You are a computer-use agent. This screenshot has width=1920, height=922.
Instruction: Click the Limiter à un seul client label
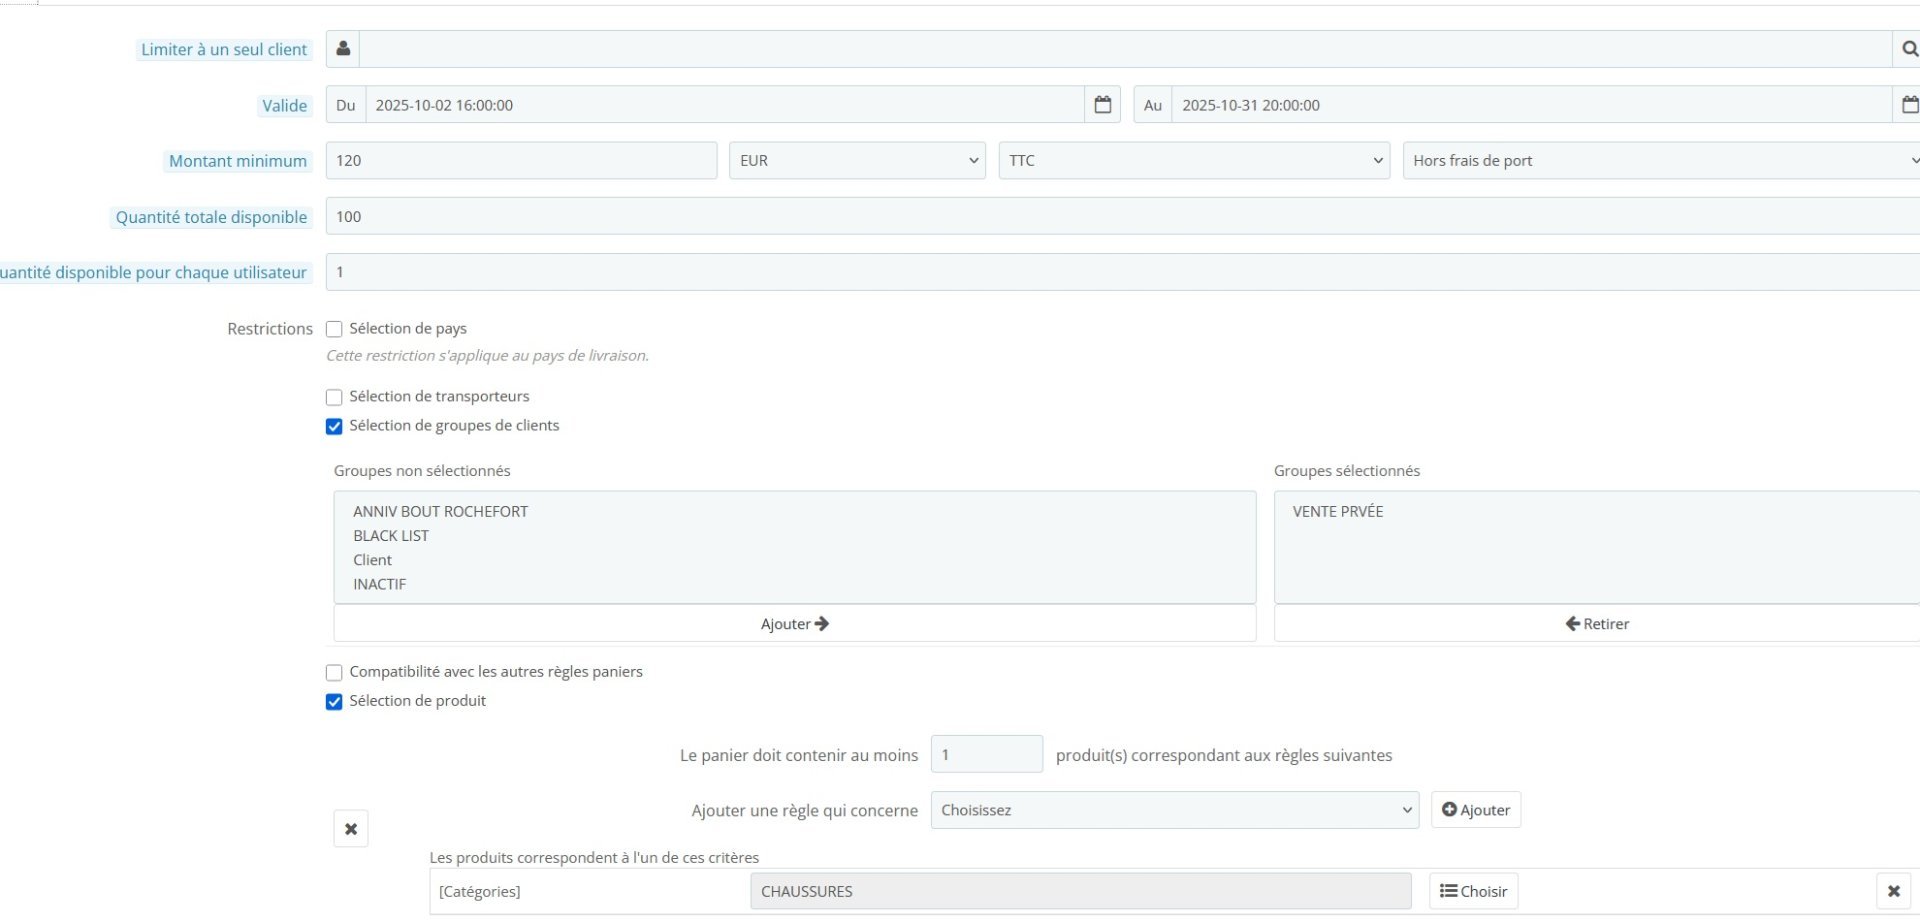(224, 50)
